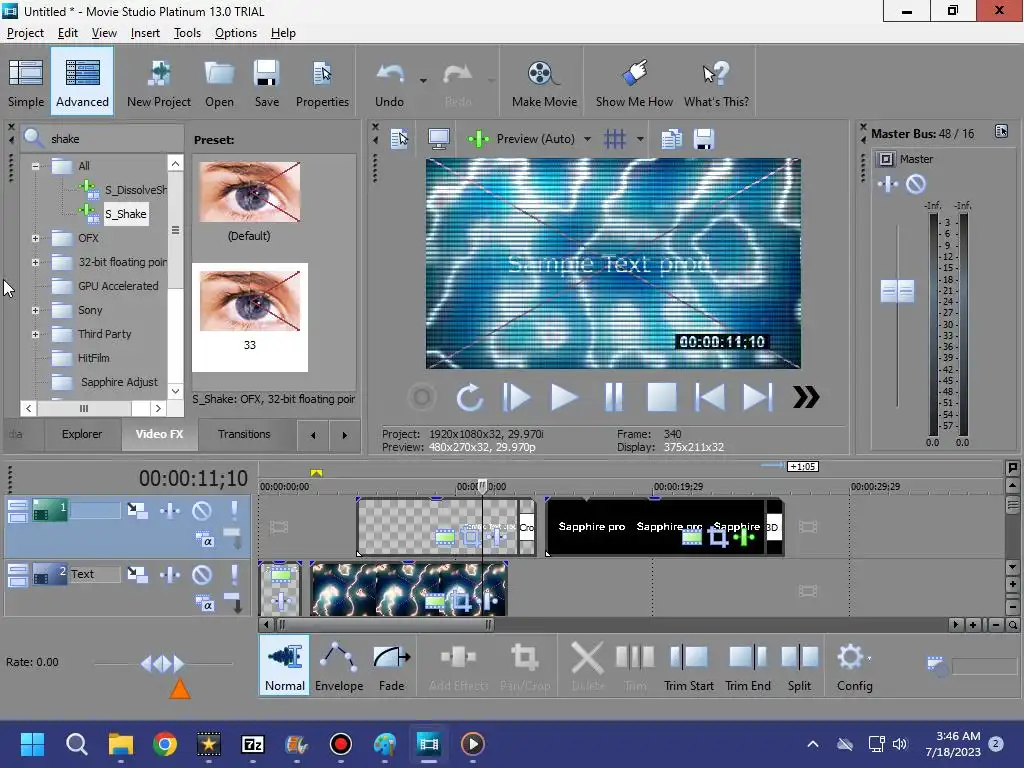
Task: Mute the Master bus
Action: pyautogui.click(x=916, y=184)
